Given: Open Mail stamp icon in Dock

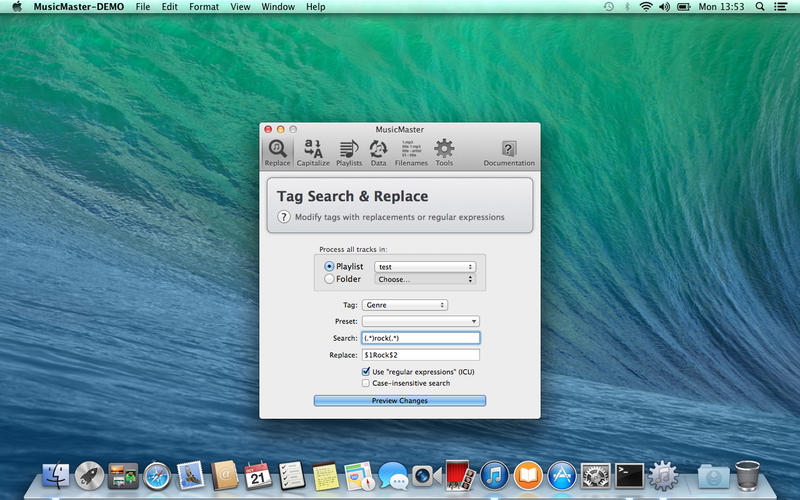Looking at the screenshot, I should [x=191, y=476].
